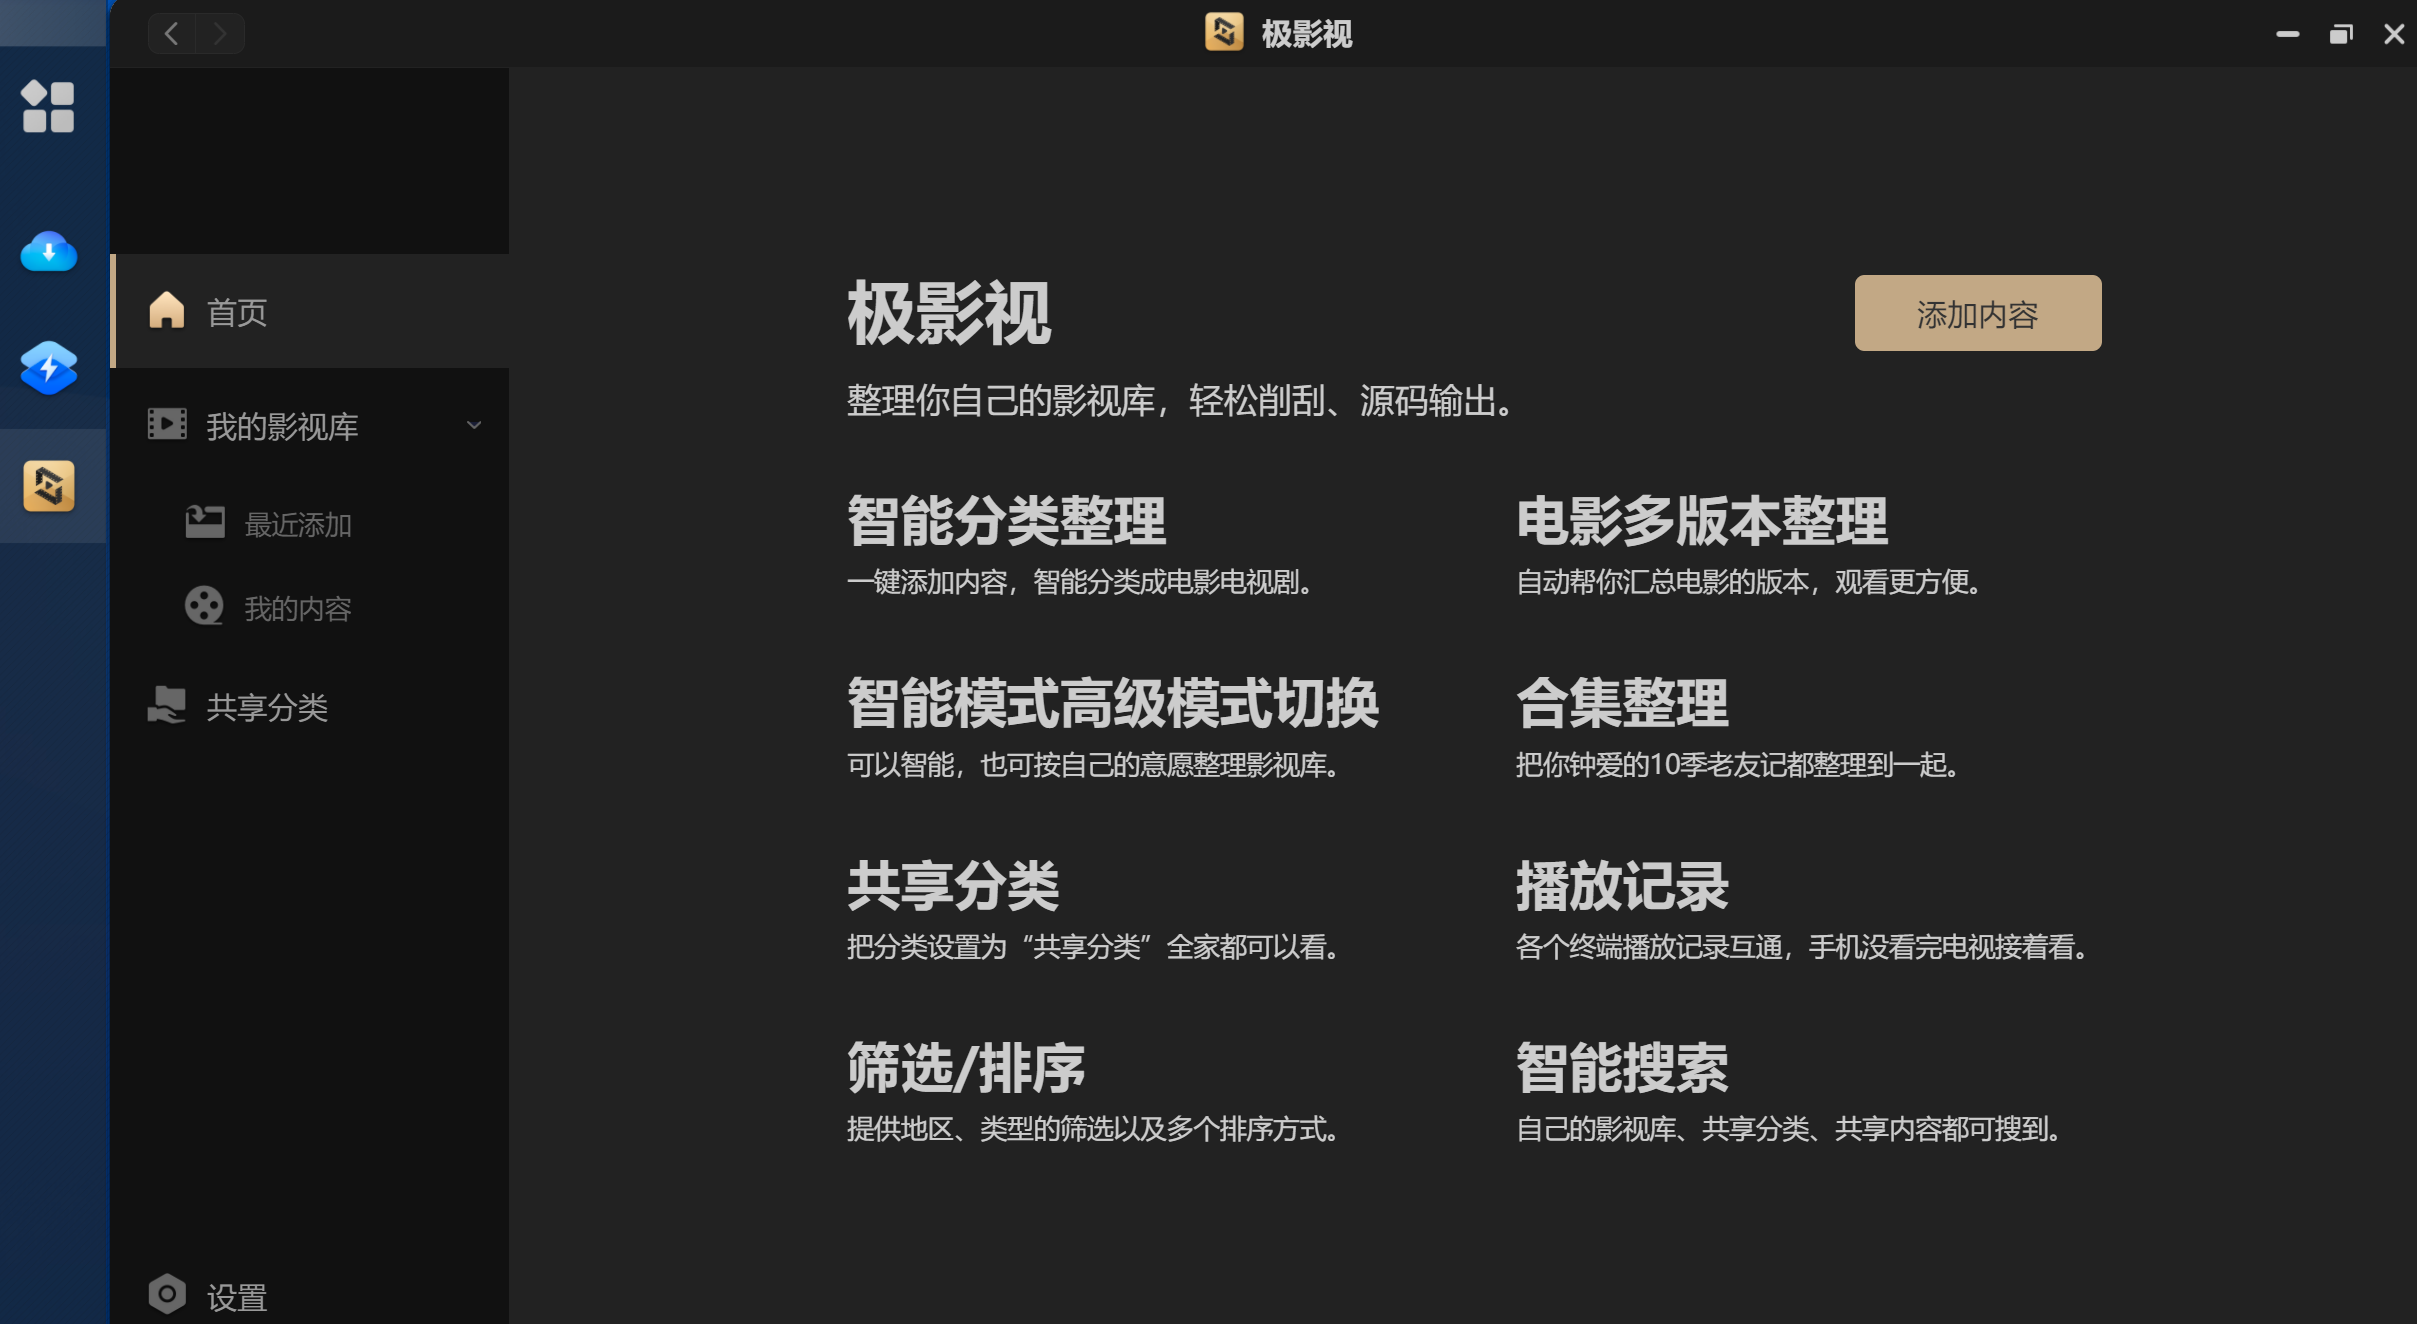Collapse the 我的影视库 chevron
This screenshot has width=2417, height=1324.
tap(474, 425)
